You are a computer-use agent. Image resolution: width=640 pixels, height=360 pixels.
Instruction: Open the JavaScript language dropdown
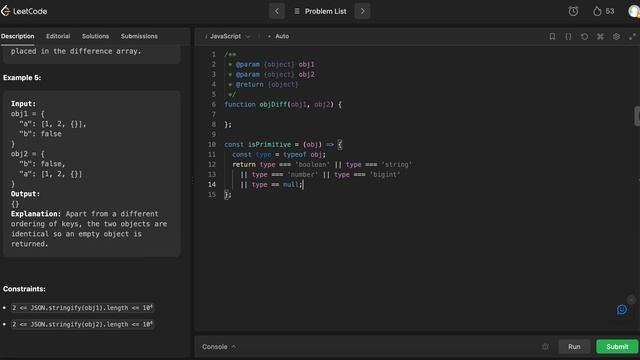tap(227, 36)
